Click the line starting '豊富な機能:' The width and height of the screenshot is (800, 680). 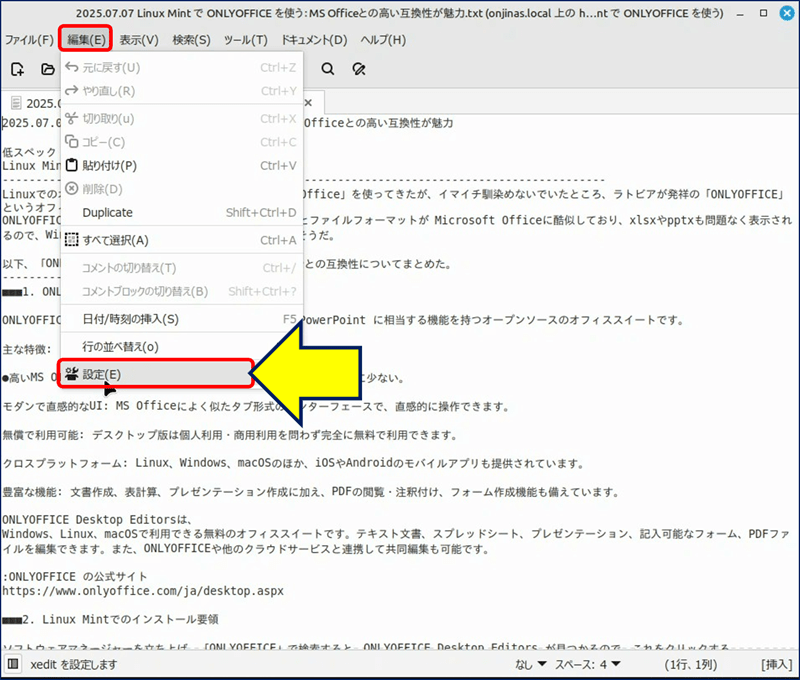pyautogui.click(x=311, y=492)
